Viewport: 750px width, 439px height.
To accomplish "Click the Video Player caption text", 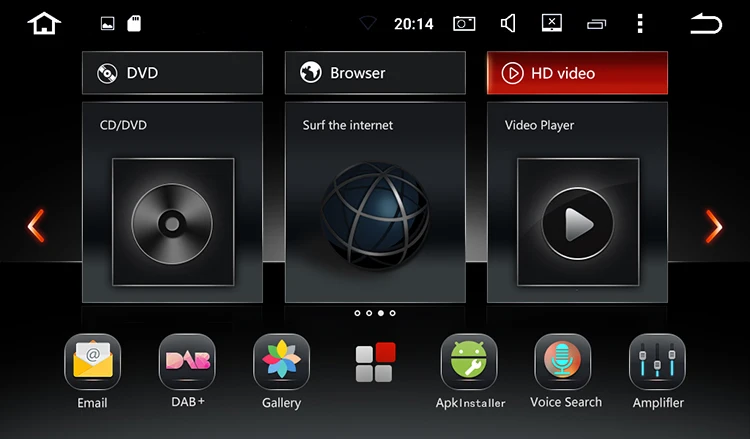I will (540, 125).
